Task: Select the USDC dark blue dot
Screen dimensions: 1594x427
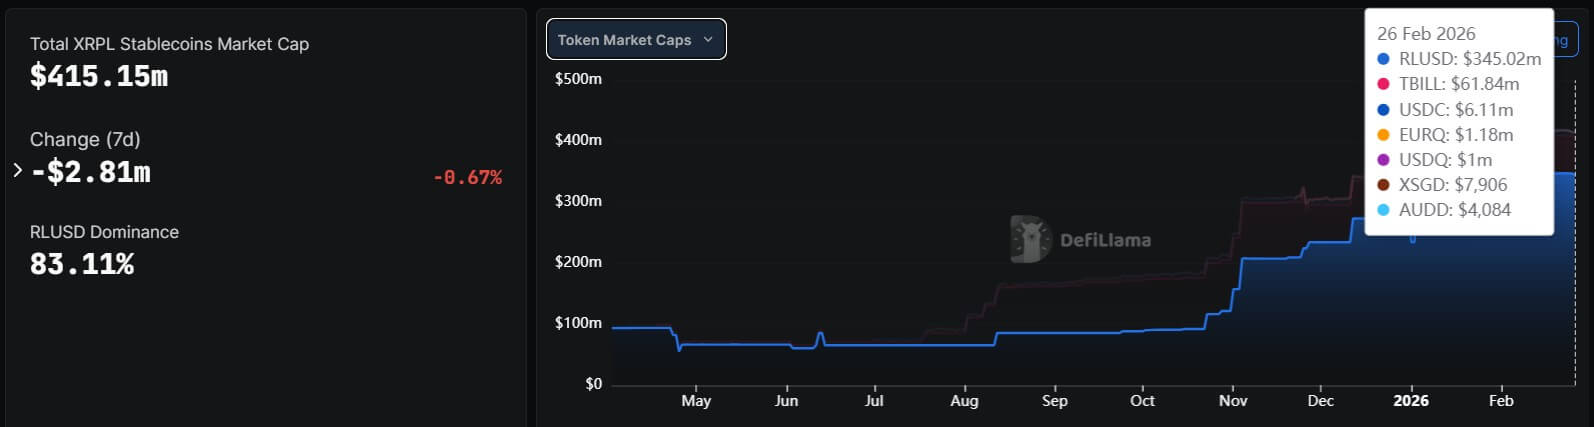Action: pyautogui.click(x=1383, y=110)
